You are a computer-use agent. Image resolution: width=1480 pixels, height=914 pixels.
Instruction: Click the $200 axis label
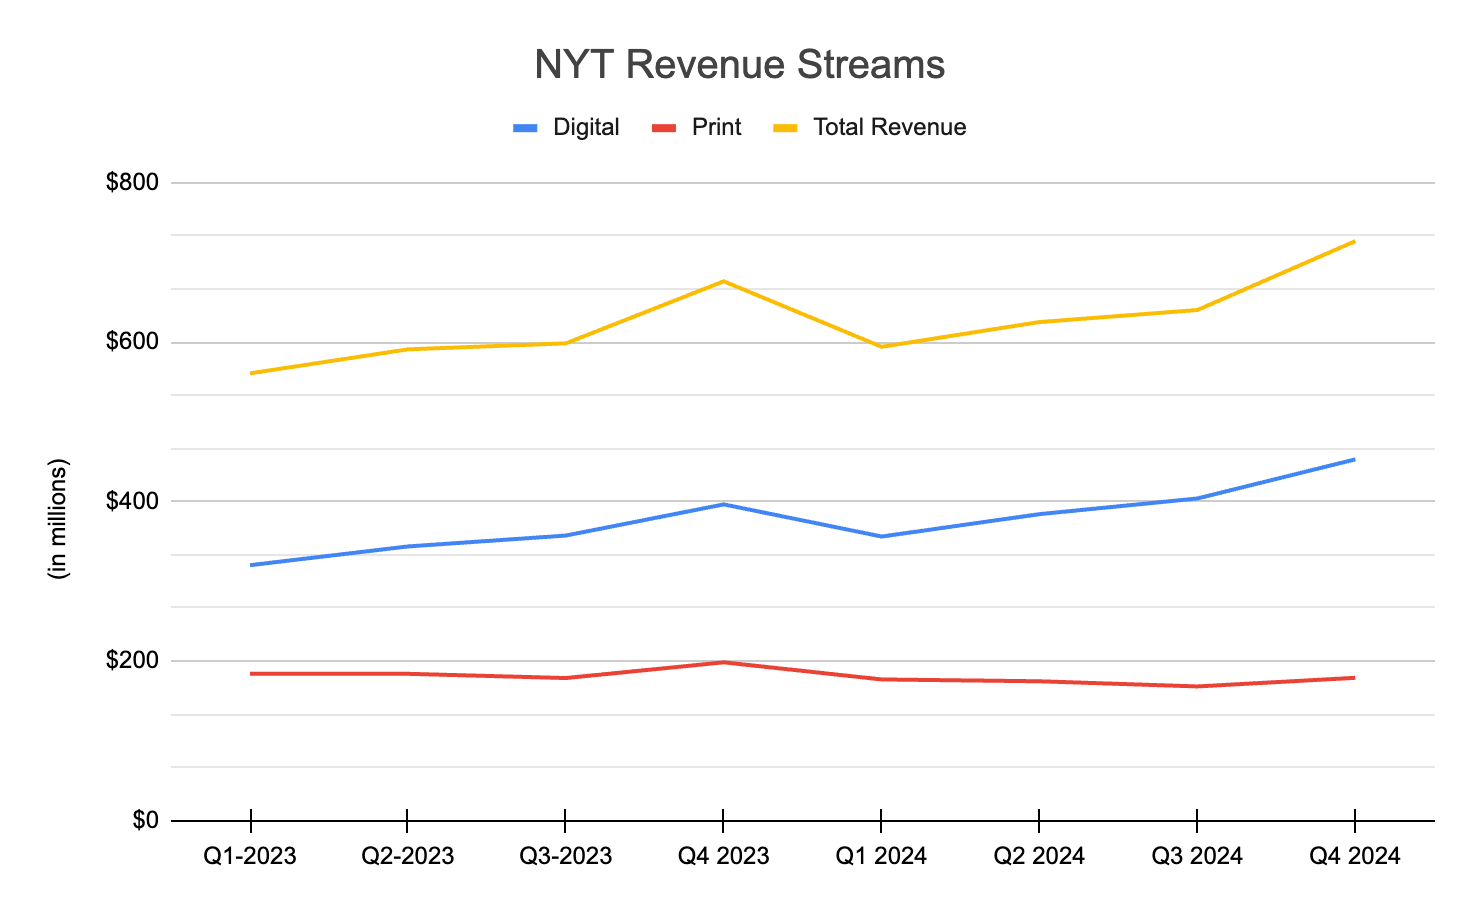pyautogui.click(x=132, y=661)
